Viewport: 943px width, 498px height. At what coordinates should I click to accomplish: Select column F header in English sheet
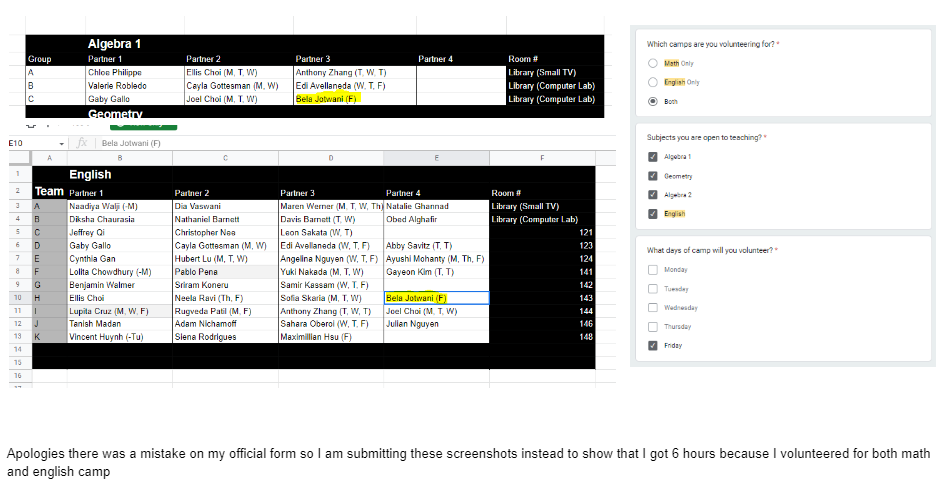[x=542, y=158]
